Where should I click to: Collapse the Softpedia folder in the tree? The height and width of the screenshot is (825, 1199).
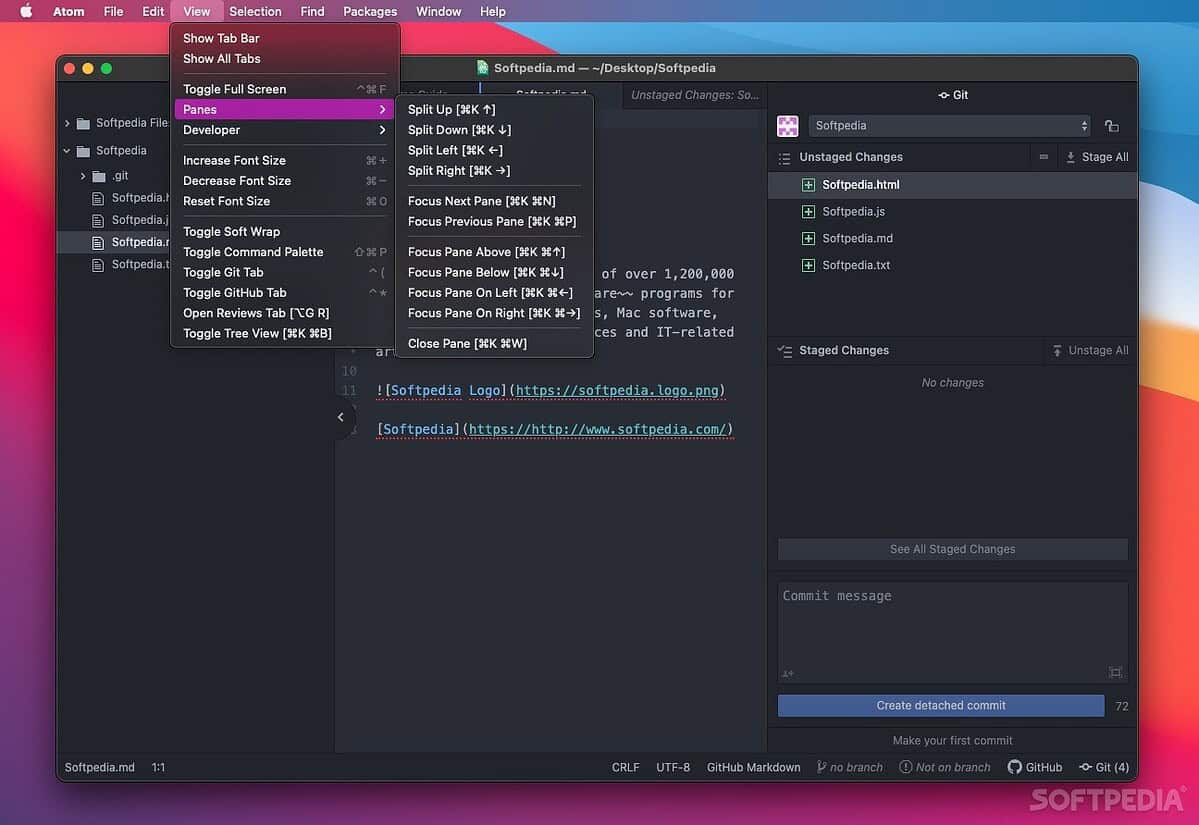pyautogui.click(x=66, y=150)
